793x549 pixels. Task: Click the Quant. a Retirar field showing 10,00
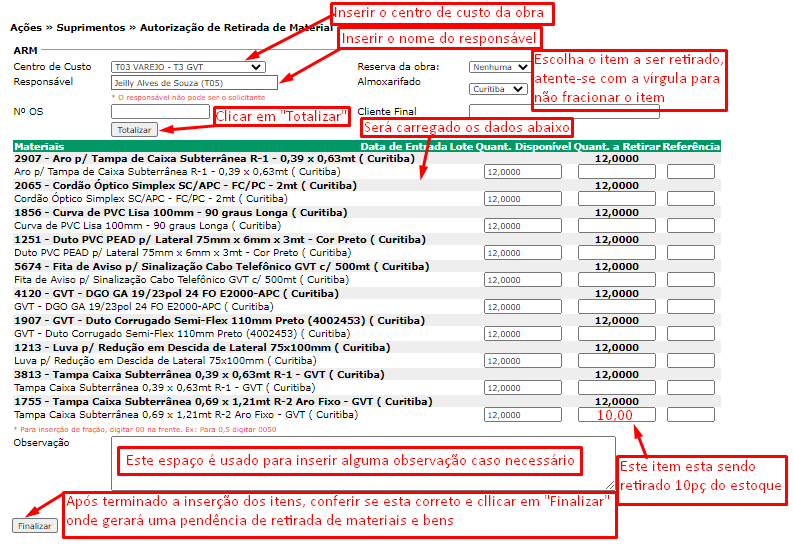coord(617,414)
